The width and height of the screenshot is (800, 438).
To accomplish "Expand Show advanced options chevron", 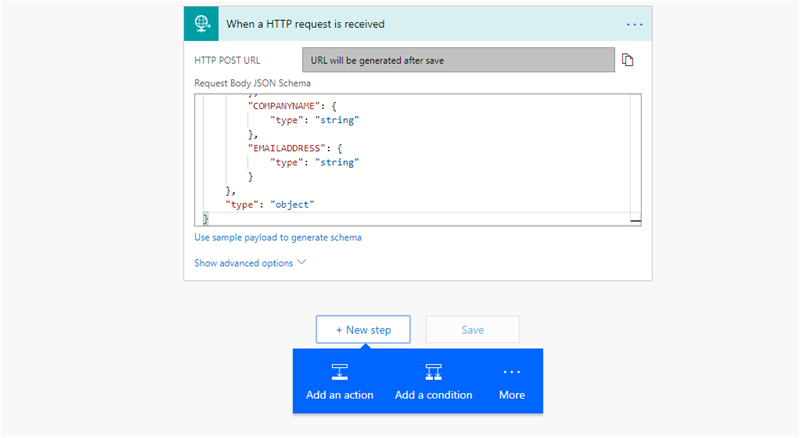I will [302, 263].
